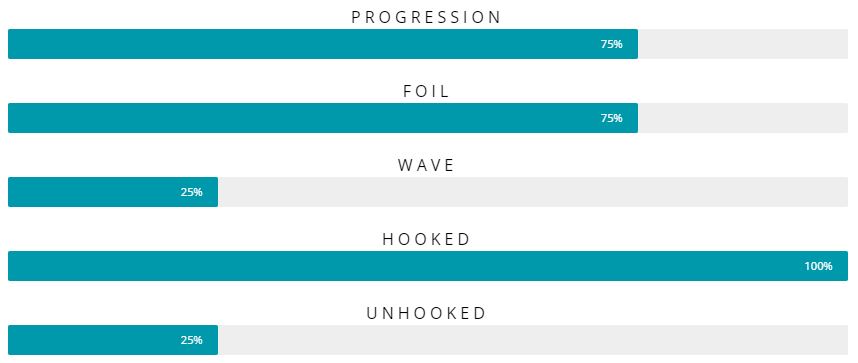Click the 25% label on Unhooked bar
858x363 pixels.
192,340
